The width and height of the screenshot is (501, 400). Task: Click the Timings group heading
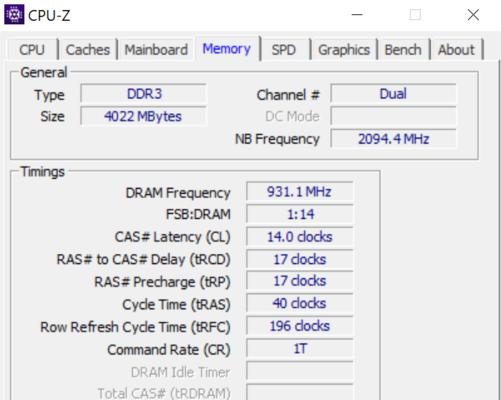[43, 172]
